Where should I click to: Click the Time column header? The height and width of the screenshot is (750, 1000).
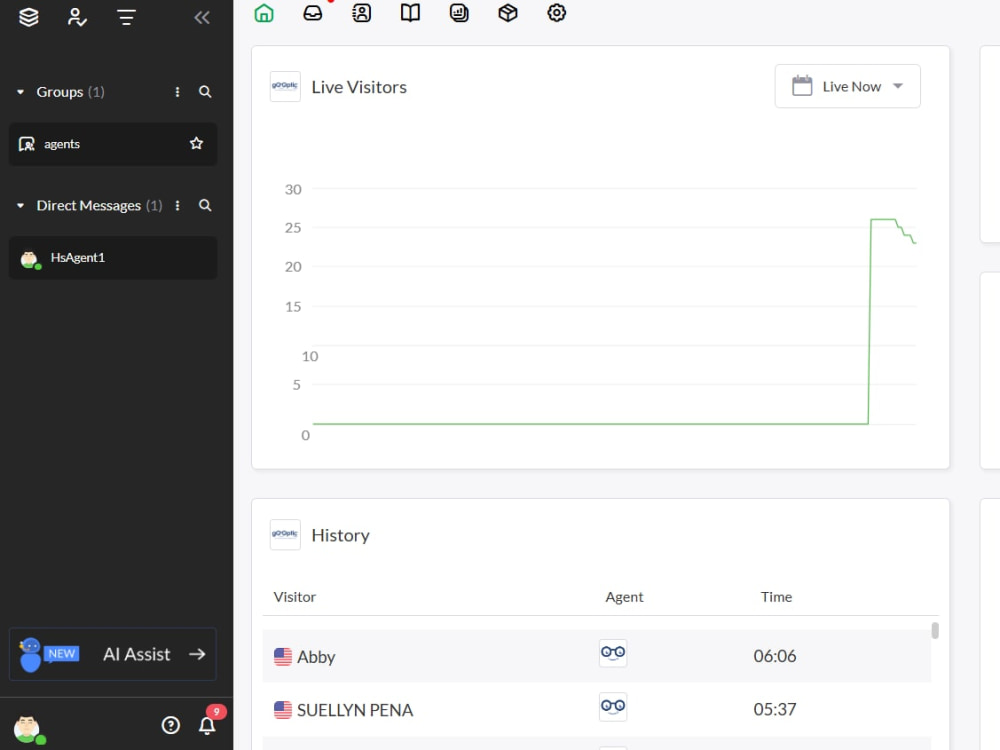[776, 597]
